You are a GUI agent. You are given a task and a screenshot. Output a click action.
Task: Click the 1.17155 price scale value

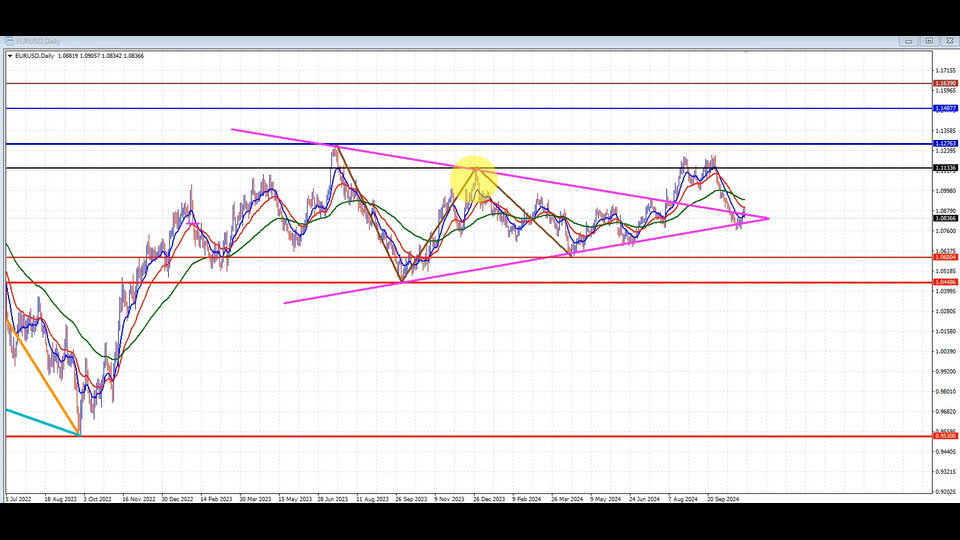coord(945,70)
